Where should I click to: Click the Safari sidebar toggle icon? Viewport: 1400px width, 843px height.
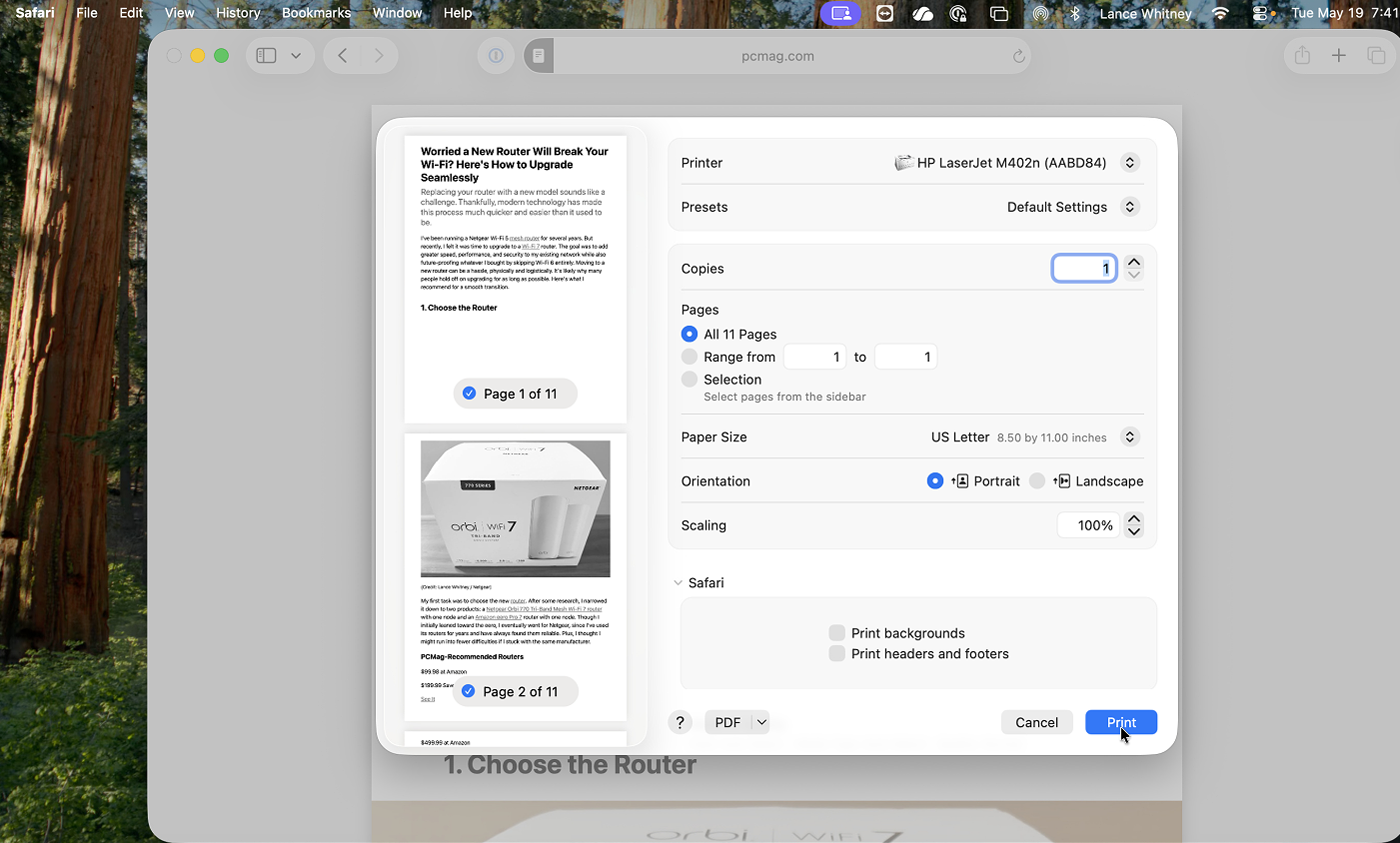[x=266, y=56]
